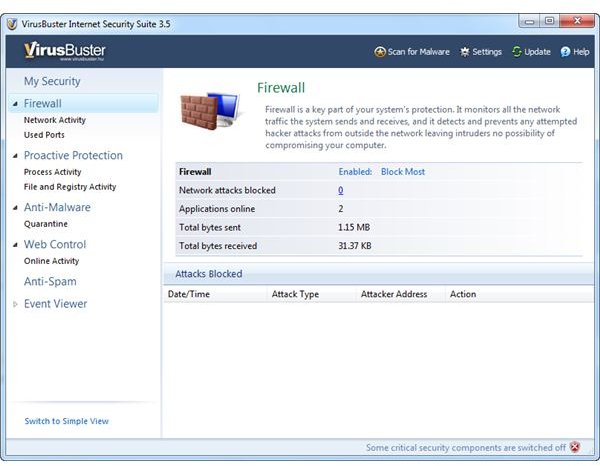The height and width of the screenshot is (466, 600).
Task: Click the bold Firewall row label in table
Action: (x=195, y=172)
